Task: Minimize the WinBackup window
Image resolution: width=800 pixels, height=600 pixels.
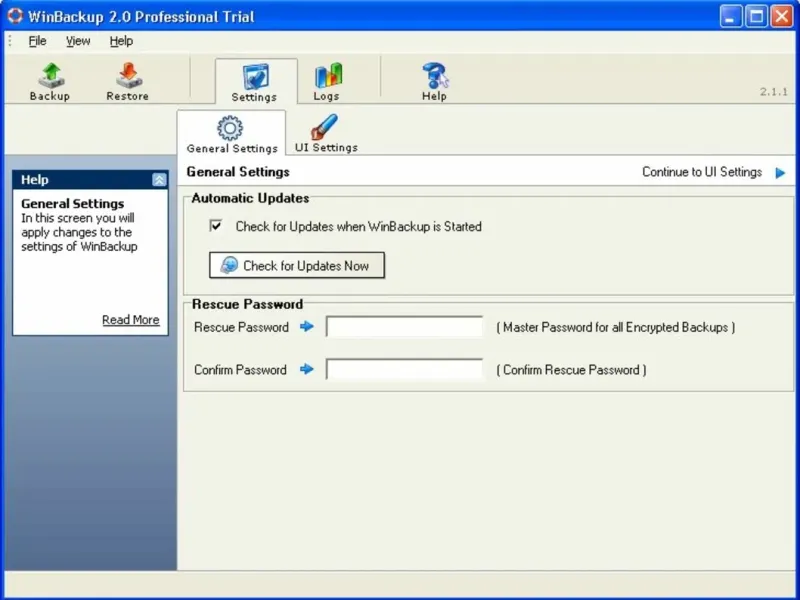Action: [730, 16]
